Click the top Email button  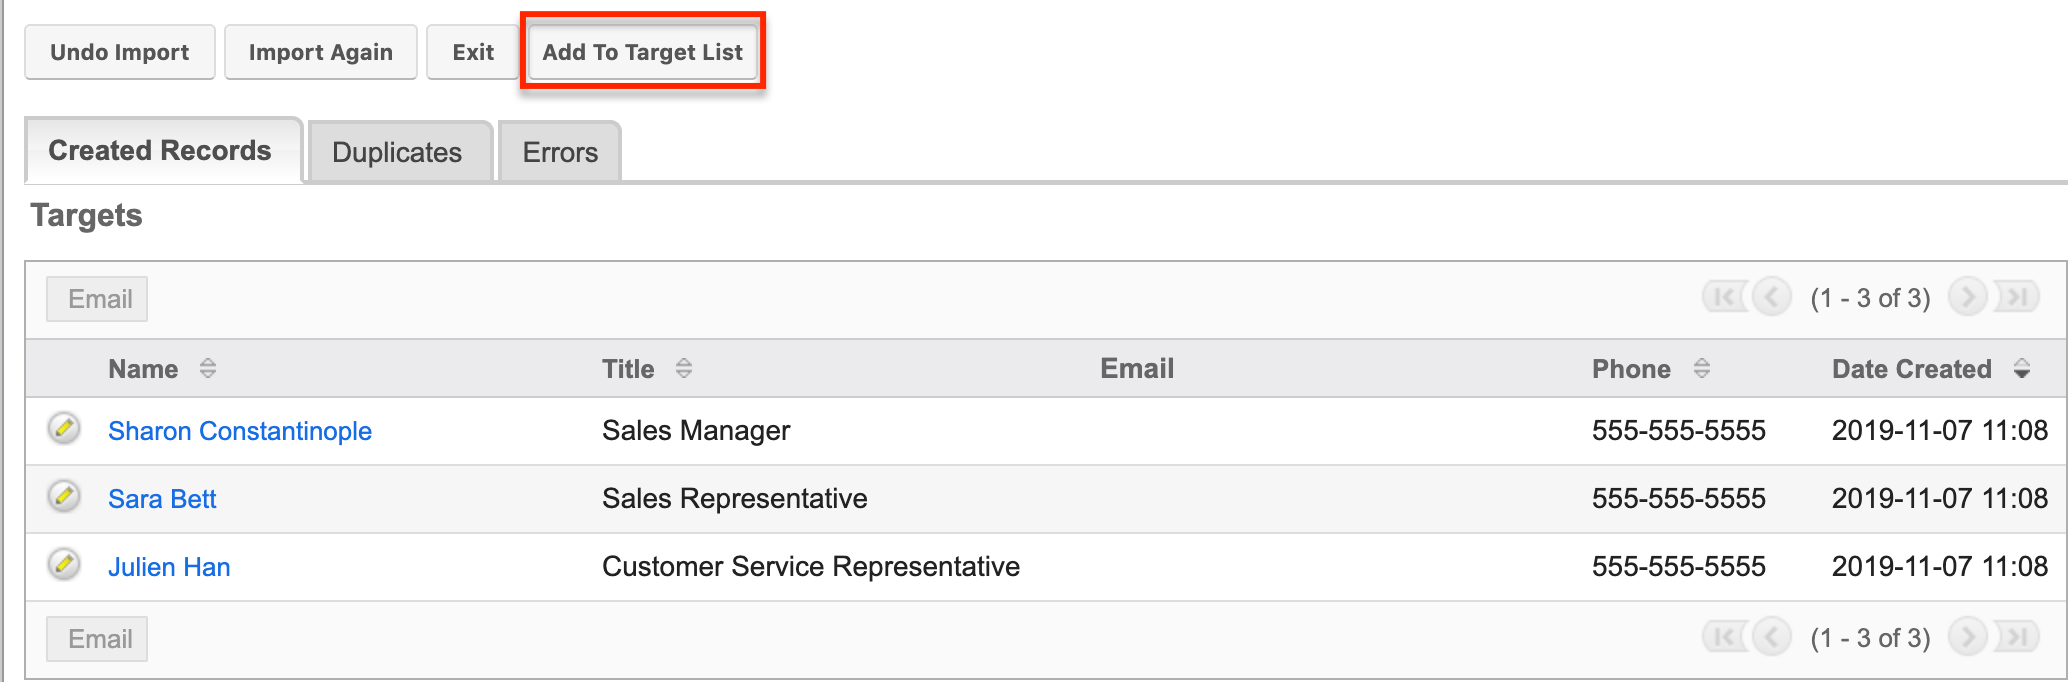(x=97, y=299)
